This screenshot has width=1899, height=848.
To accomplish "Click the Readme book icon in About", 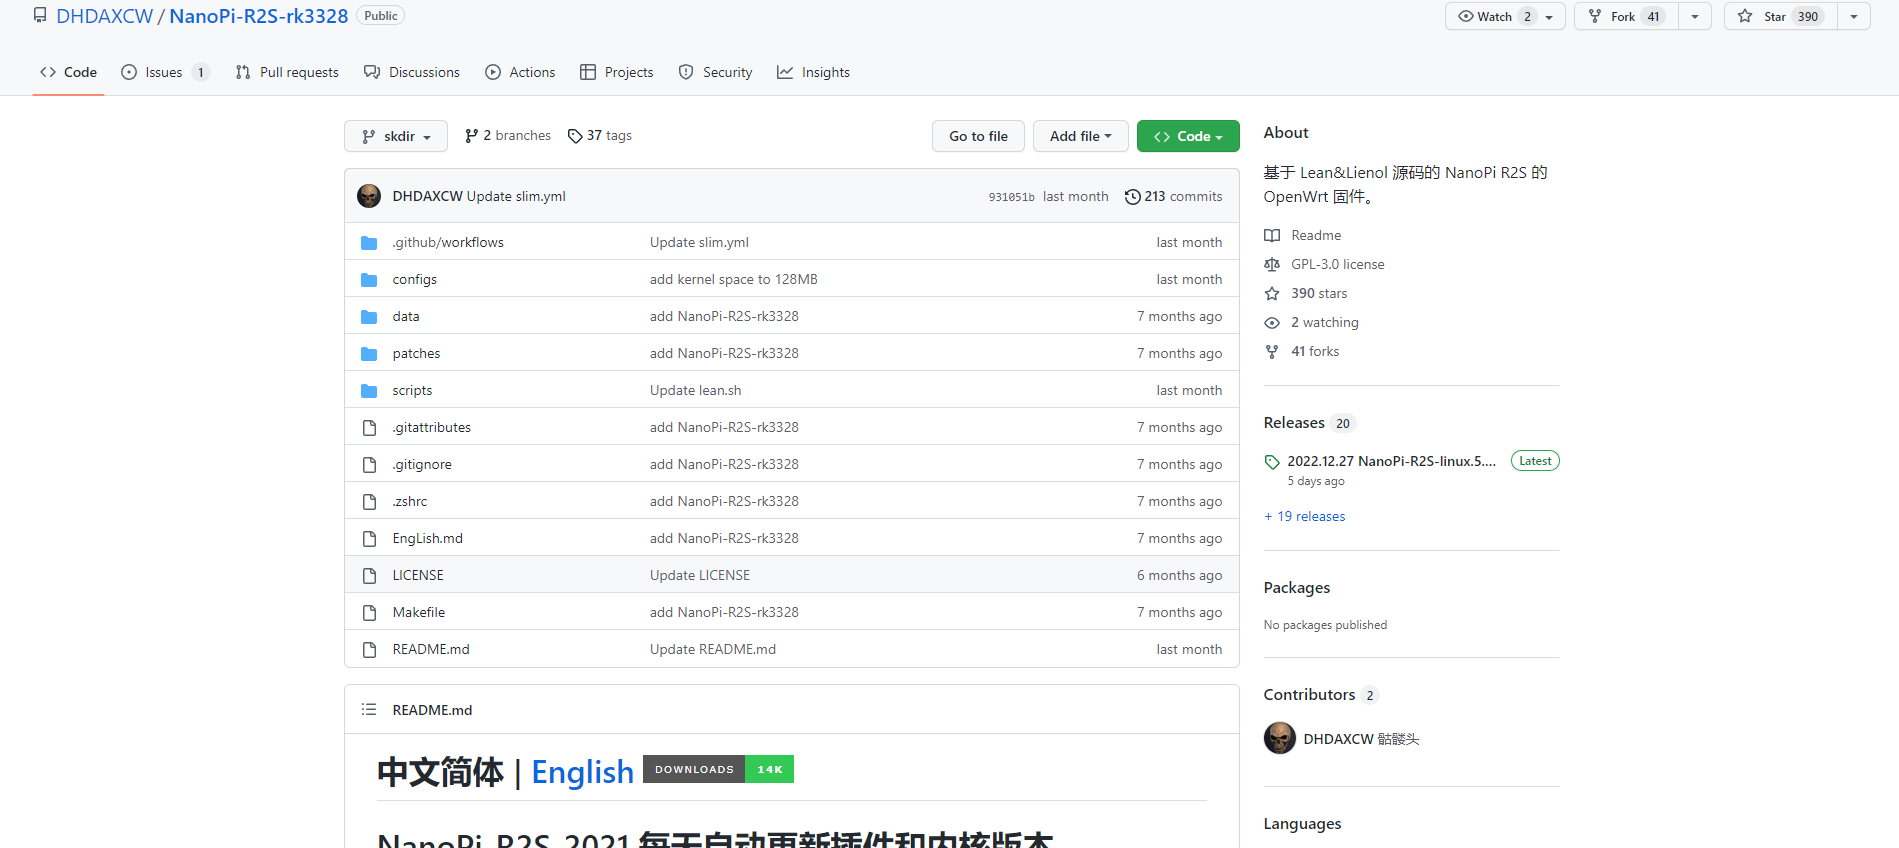I will tap(1272, 235).
